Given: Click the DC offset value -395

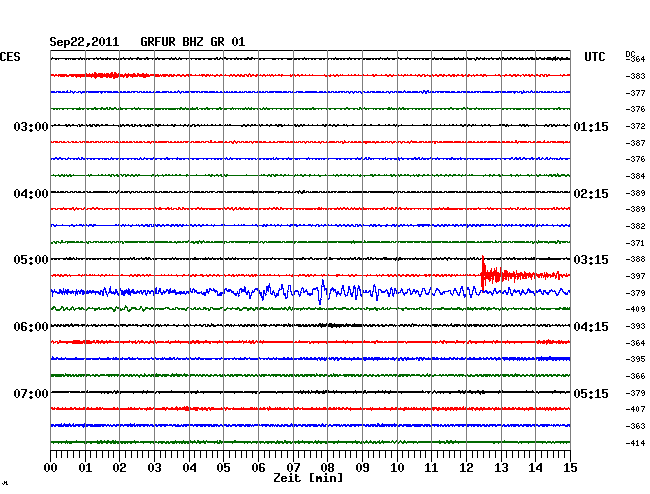Looking at the screenshot, I should coord(635,359).
